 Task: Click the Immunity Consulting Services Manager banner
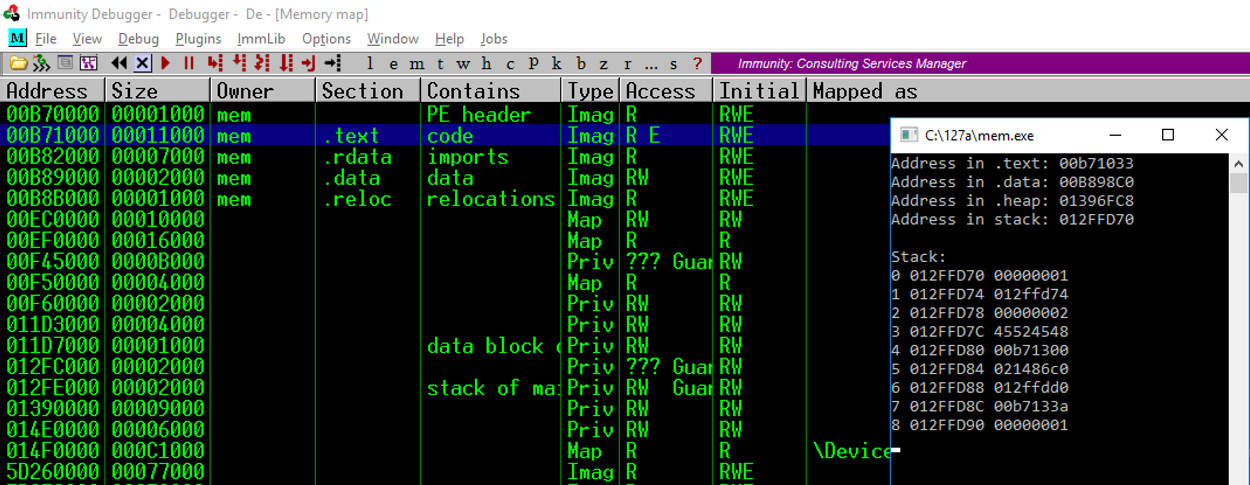click(852, 63)
